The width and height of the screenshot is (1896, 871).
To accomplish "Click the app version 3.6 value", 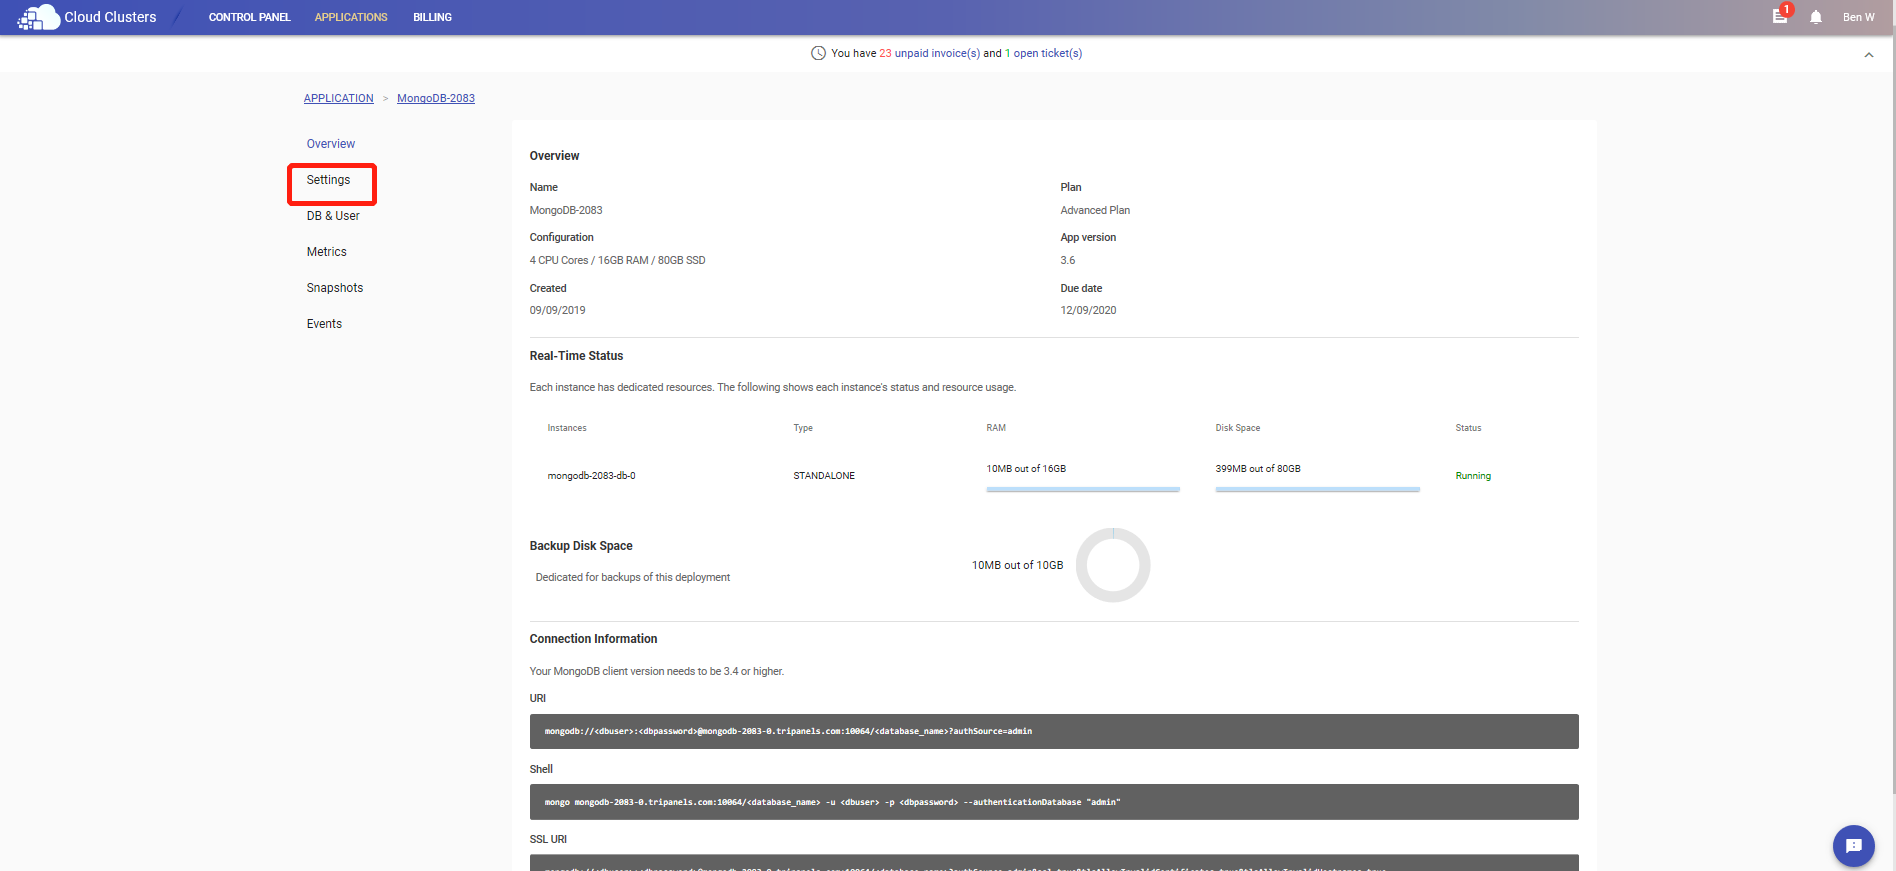I will coord(1068,260).
